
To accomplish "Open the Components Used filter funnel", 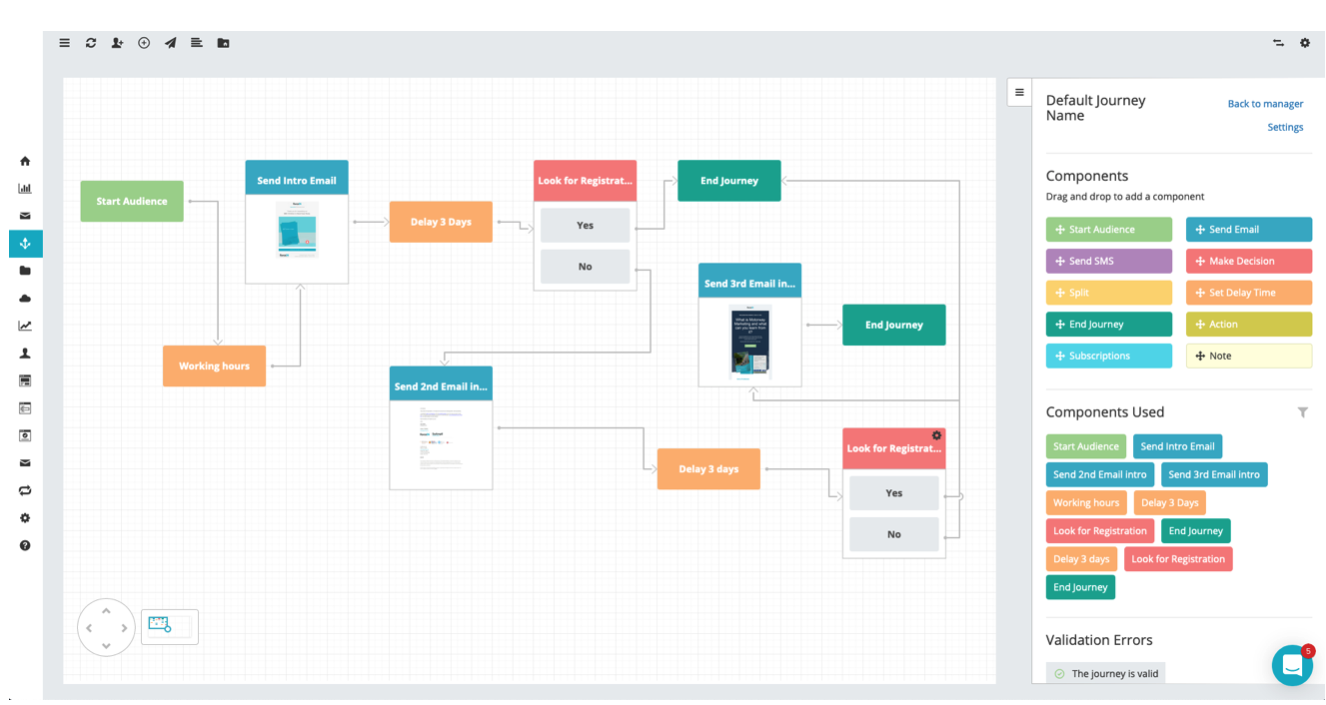I will coord(1302,412).
